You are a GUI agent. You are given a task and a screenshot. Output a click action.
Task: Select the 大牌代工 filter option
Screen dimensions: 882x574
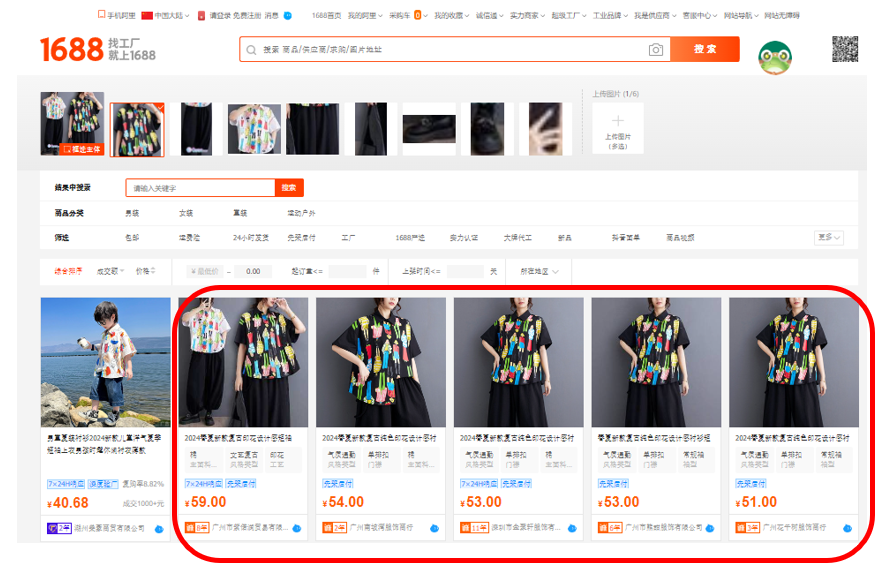click(518, 237)
